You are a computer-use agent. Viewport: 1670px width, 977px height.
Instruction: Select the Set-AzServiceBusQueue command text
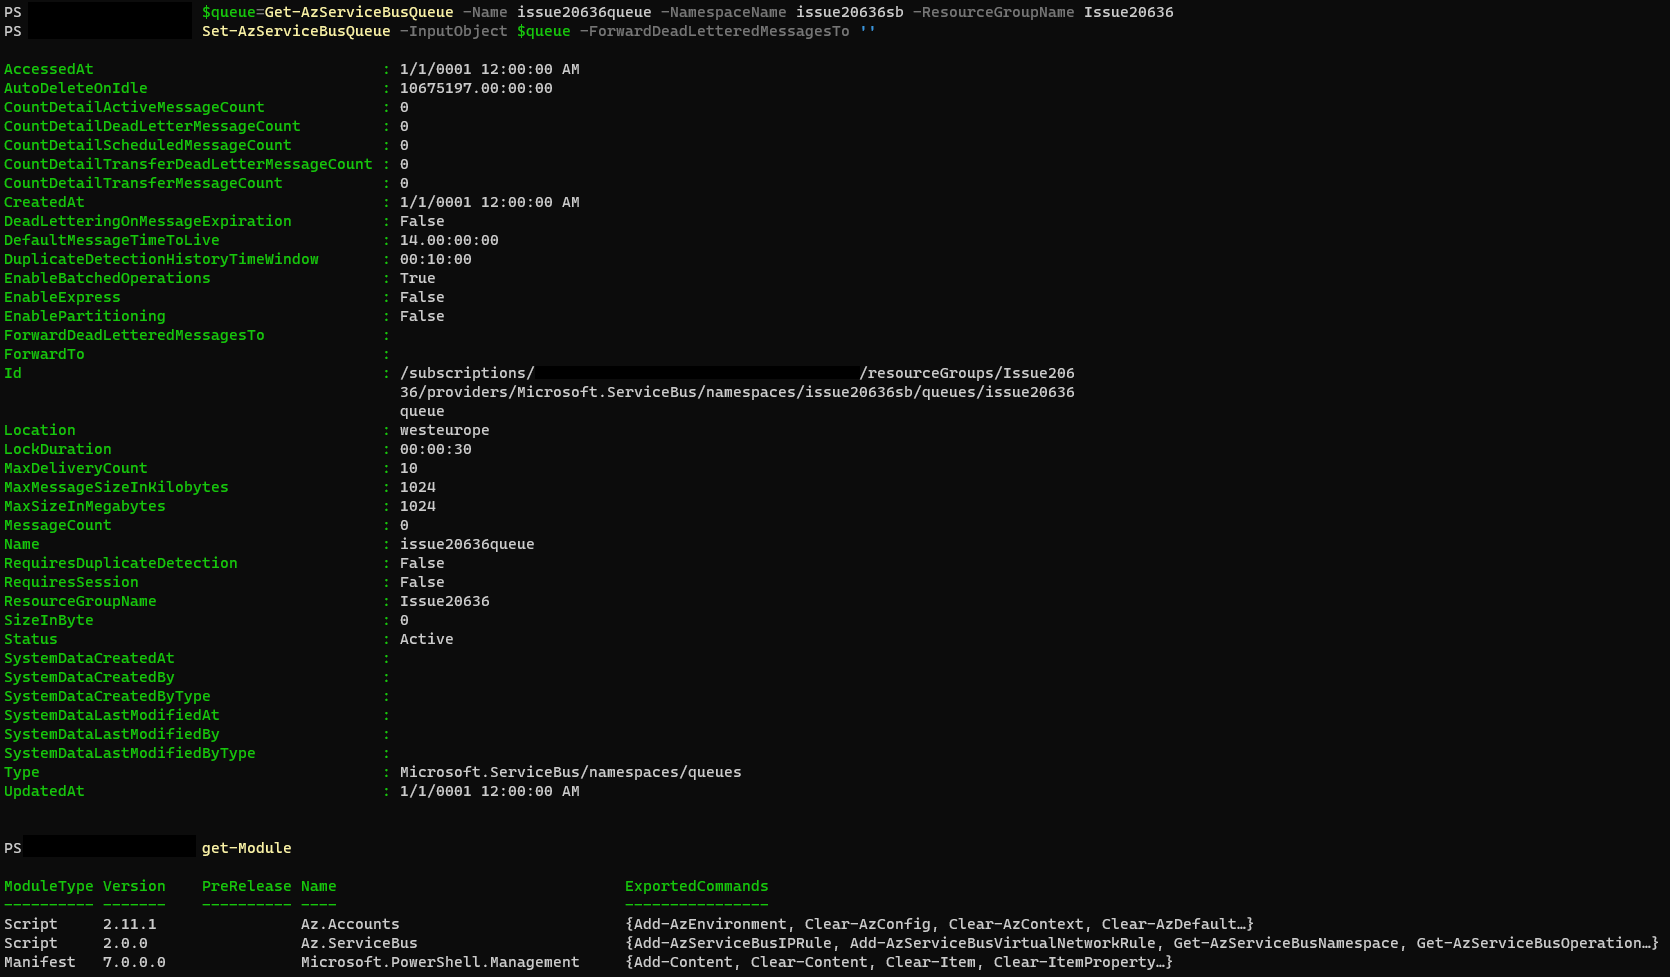coord(296,31)
